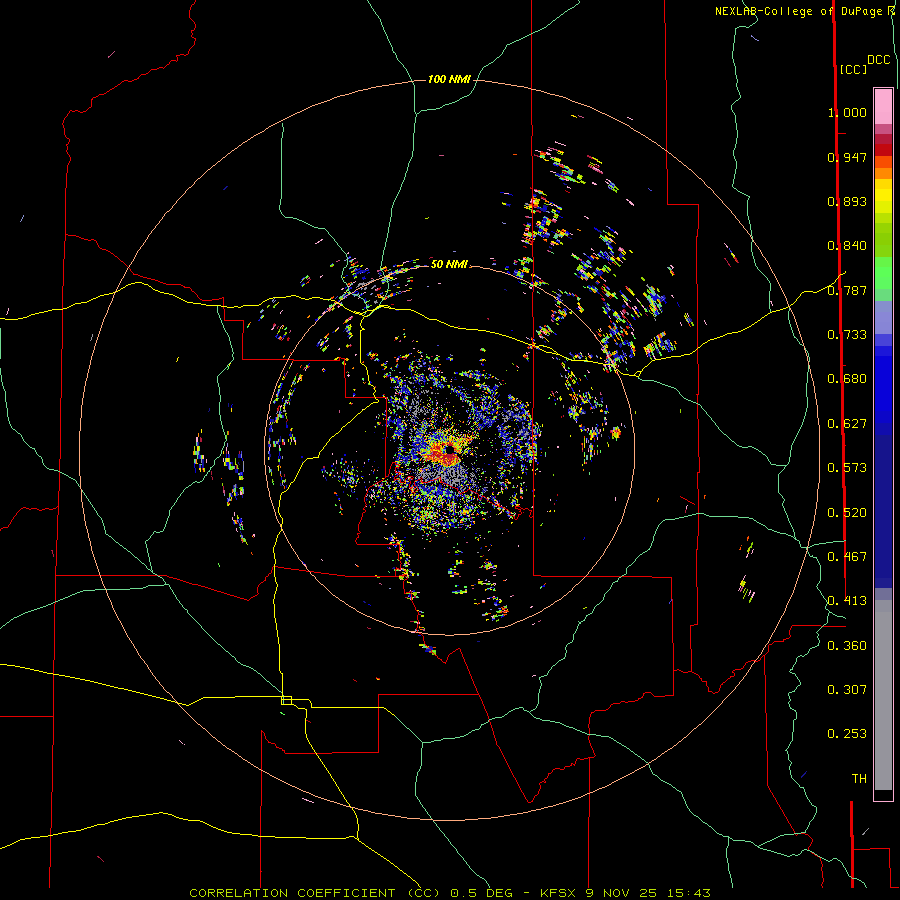Screen dimensions: 900x900
Task: Click the 0.893 scale value
Action: coord(847,201)
